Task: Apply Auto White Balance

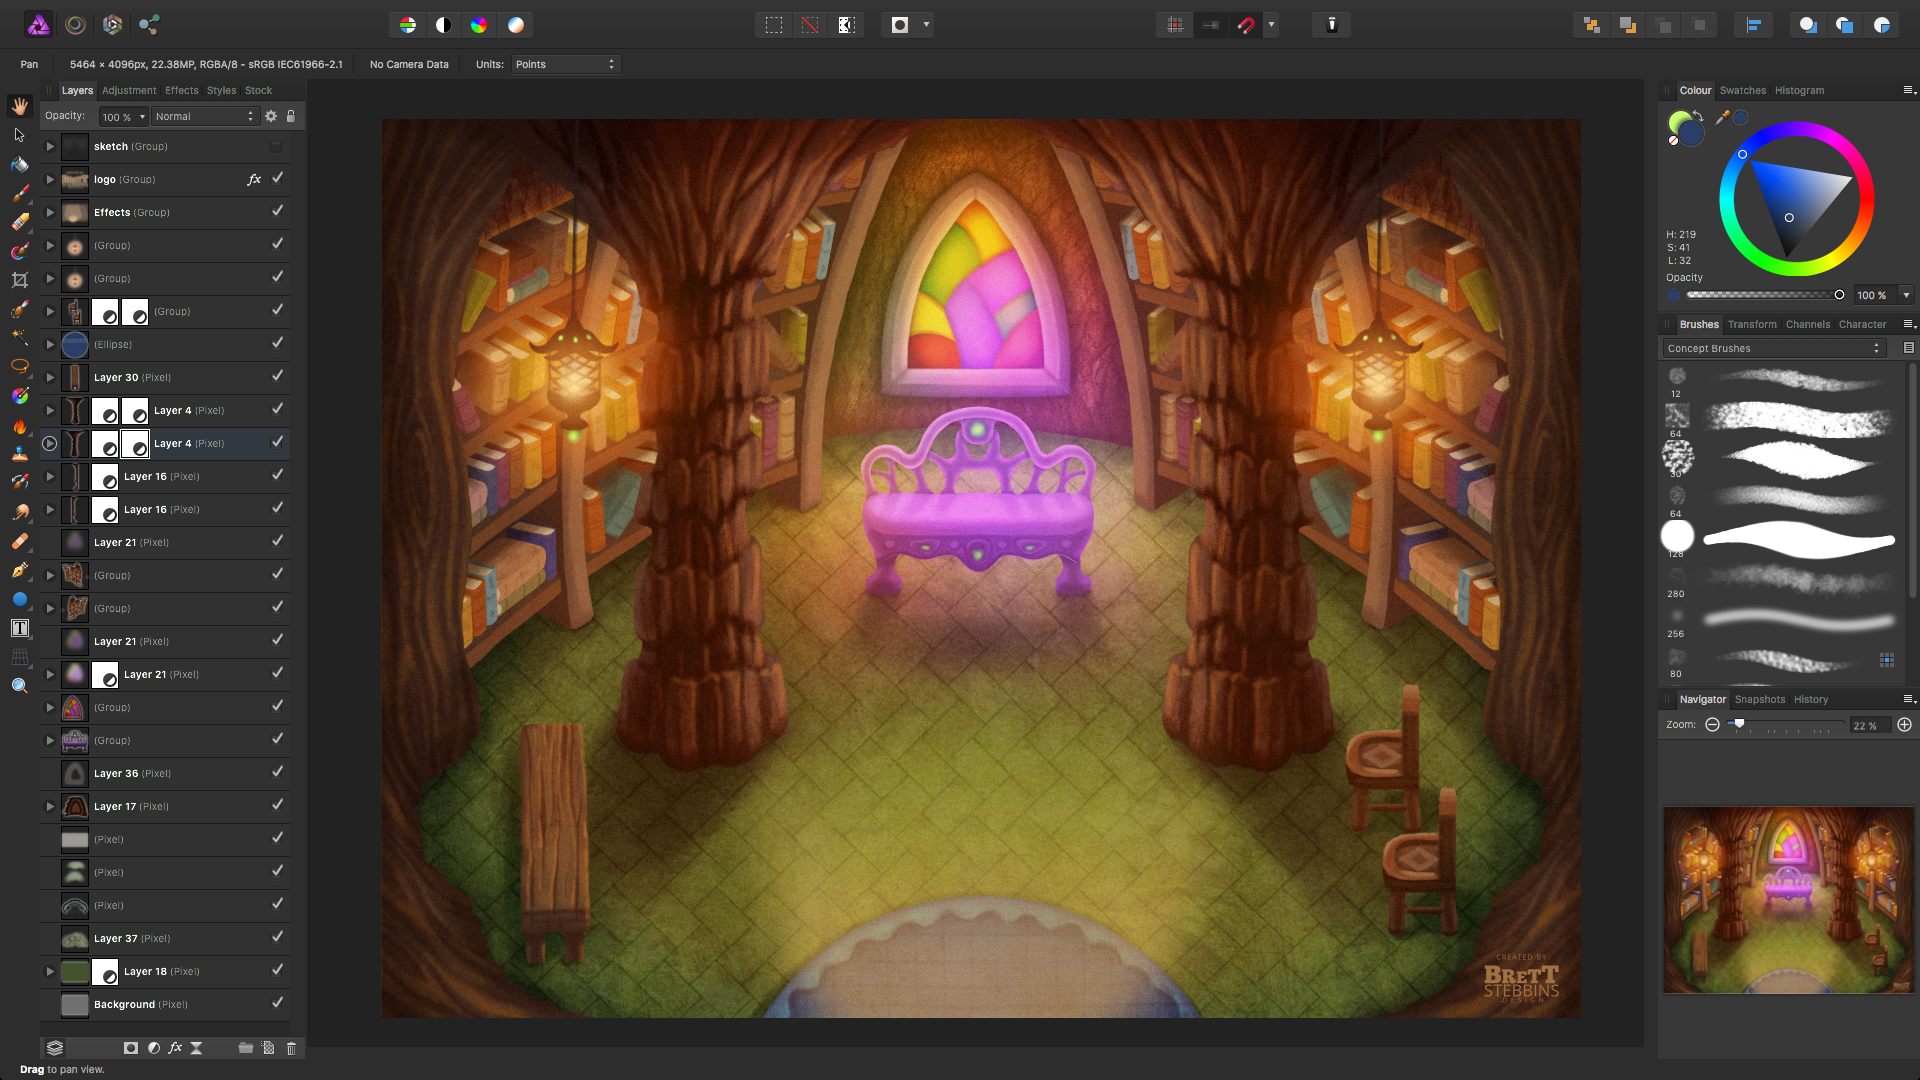Action: tap(516, 25)
